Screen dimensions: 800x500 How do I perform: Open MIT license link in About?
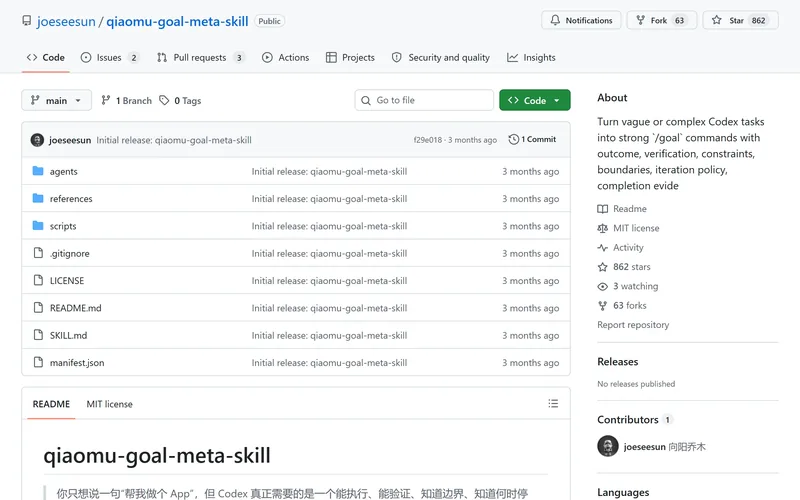[x=636, y=228]
